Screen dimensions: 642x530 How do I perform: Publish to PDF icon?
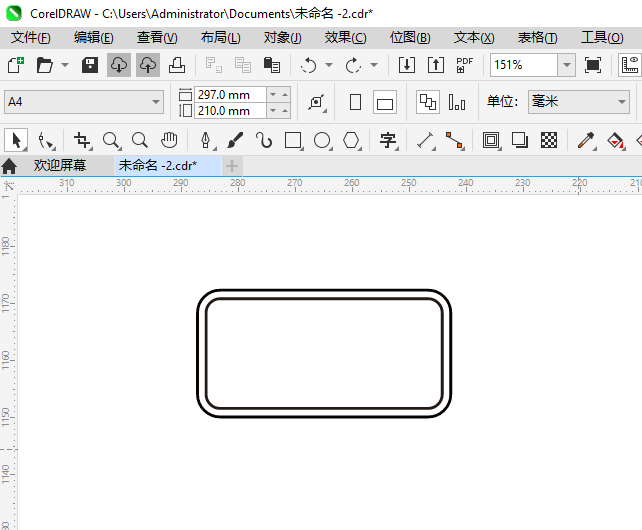pyautogui.click(x=464, y=65)
